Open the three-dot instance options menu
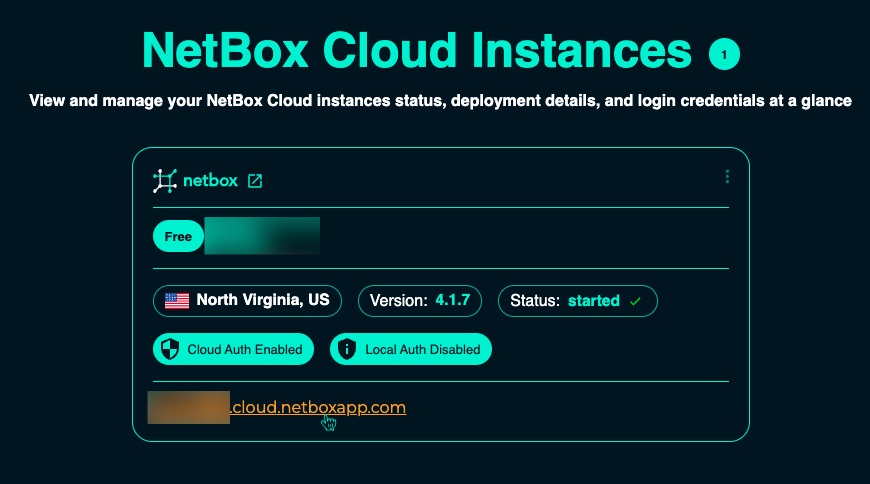Screen dimensions: 870x484 coord(727,177)
